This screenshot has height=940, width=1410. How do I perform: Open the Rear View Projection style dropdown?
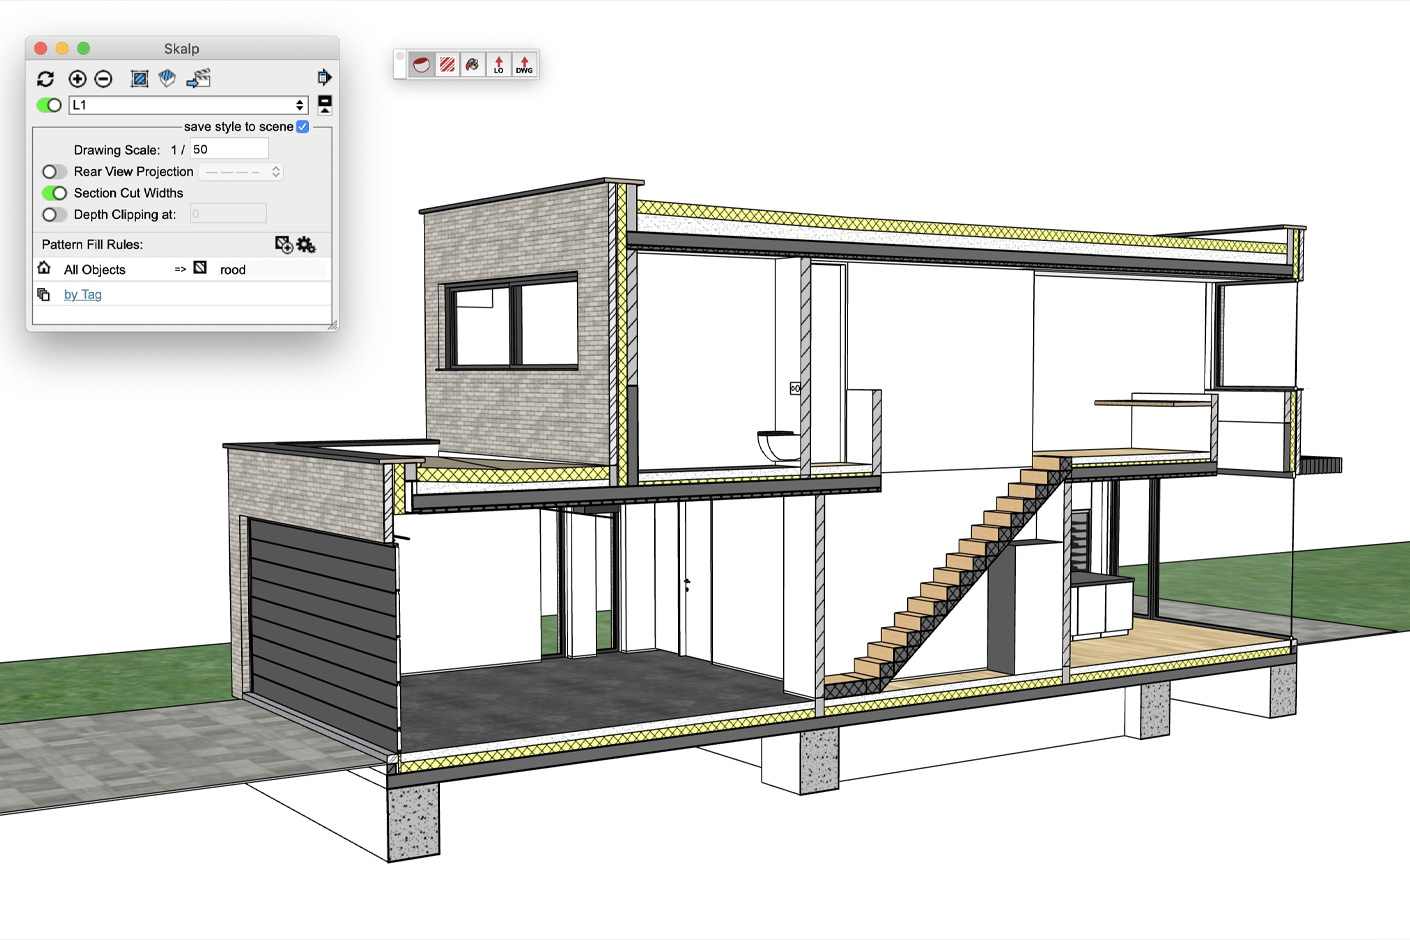tap(240, 171)
